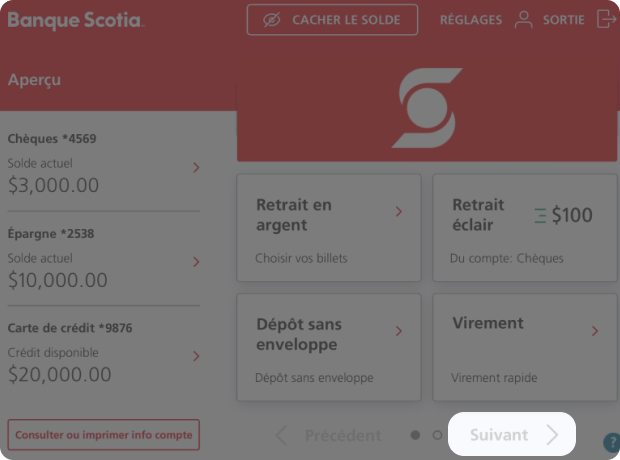
Task: Click the Banque Scotia logo
Action: pyautogui.click(x=76, y=21)
